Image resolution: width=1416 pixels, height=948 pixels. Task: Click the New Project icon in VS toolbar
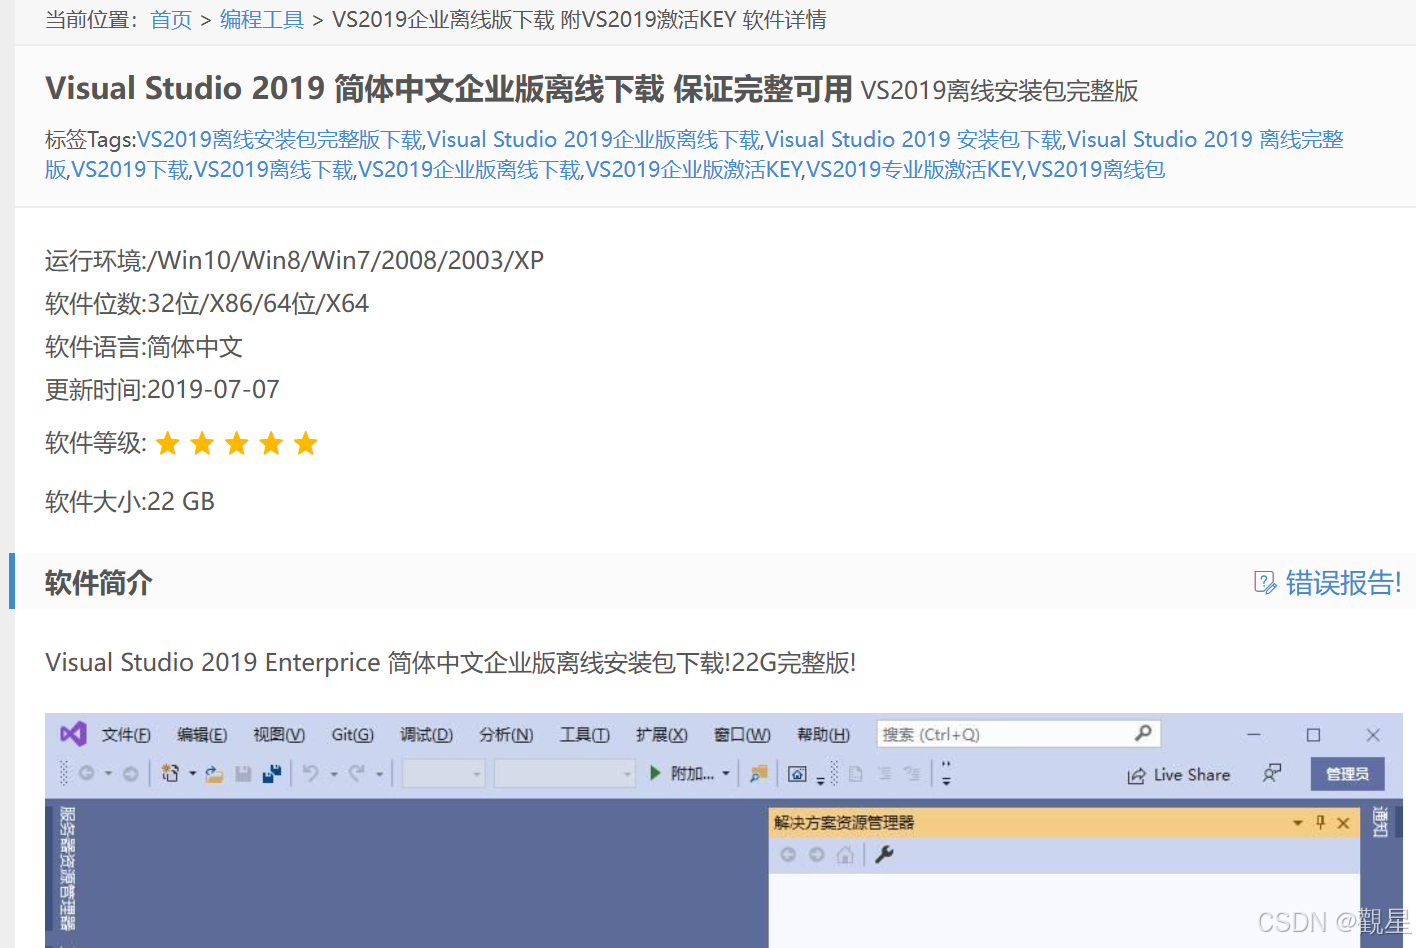170,773
